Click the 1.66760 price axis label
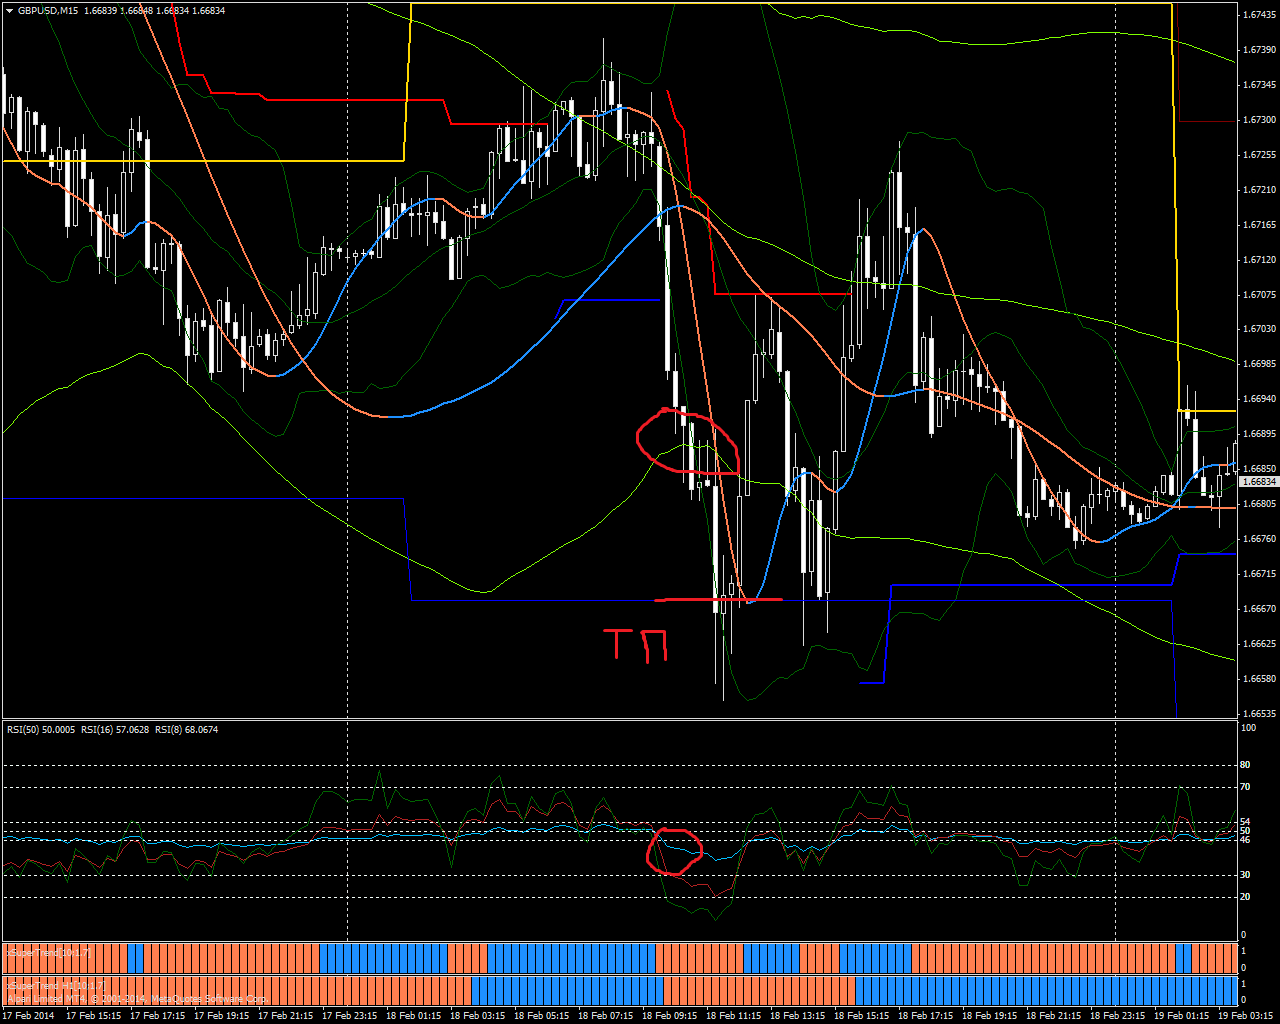The width and height of the screenshot is (1280, 1024). pyautogui.click(x=1258, y=539)
